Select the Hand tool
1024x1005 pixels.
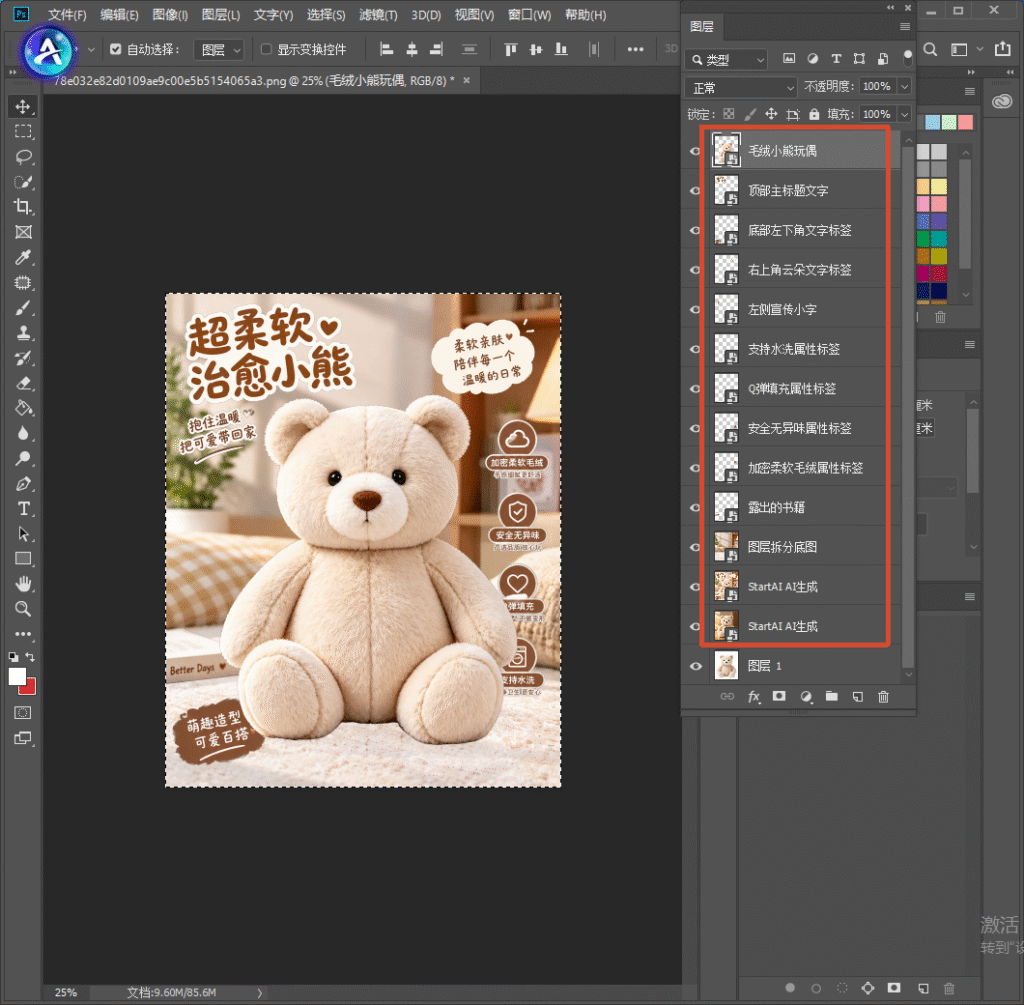point(23,584)
